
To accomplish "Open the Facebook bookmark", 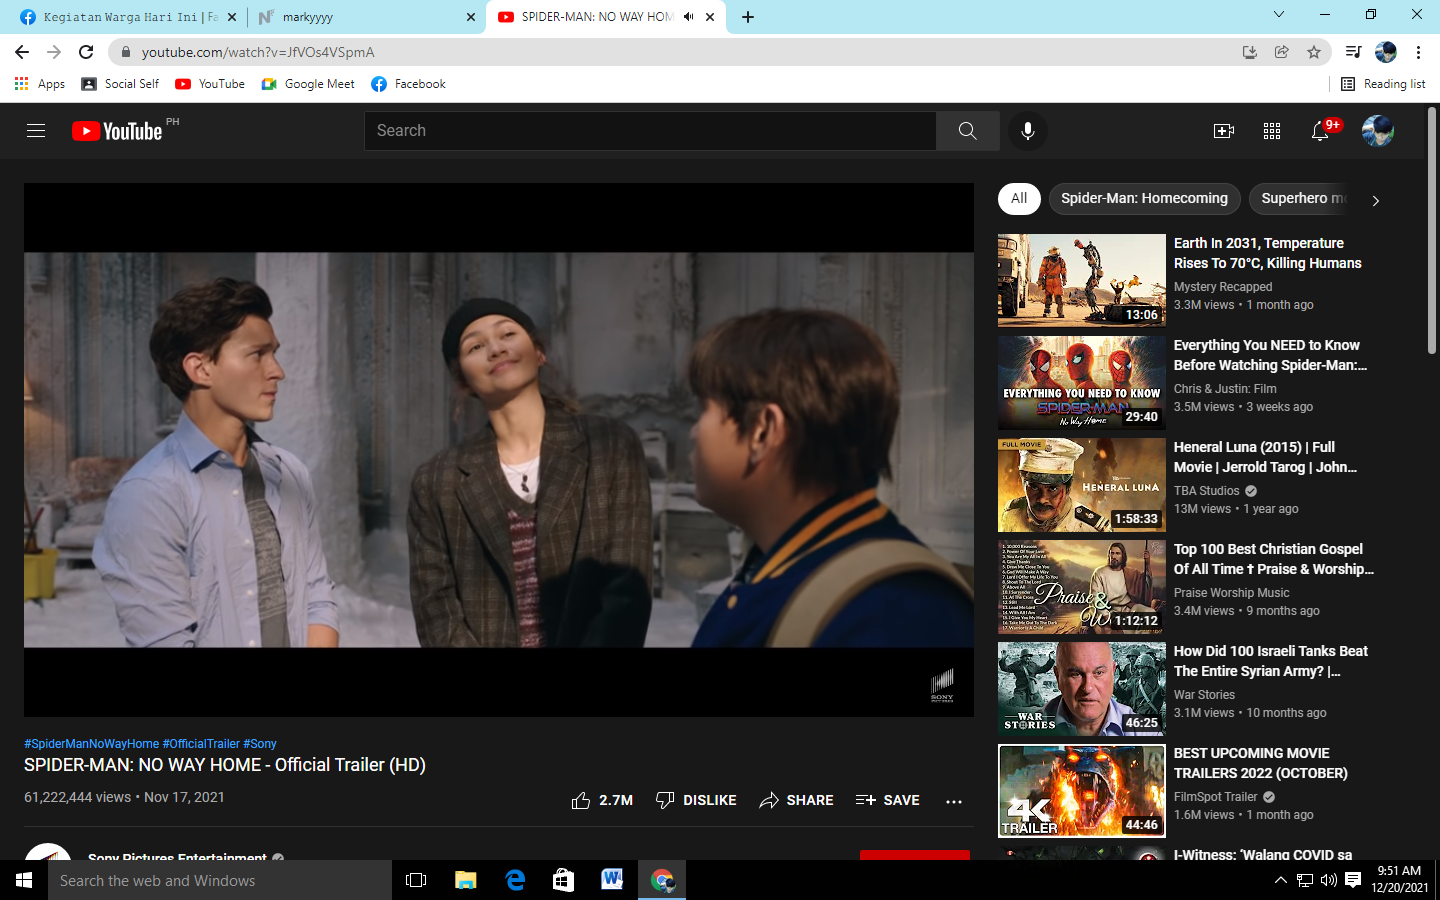I will (408, 84).
